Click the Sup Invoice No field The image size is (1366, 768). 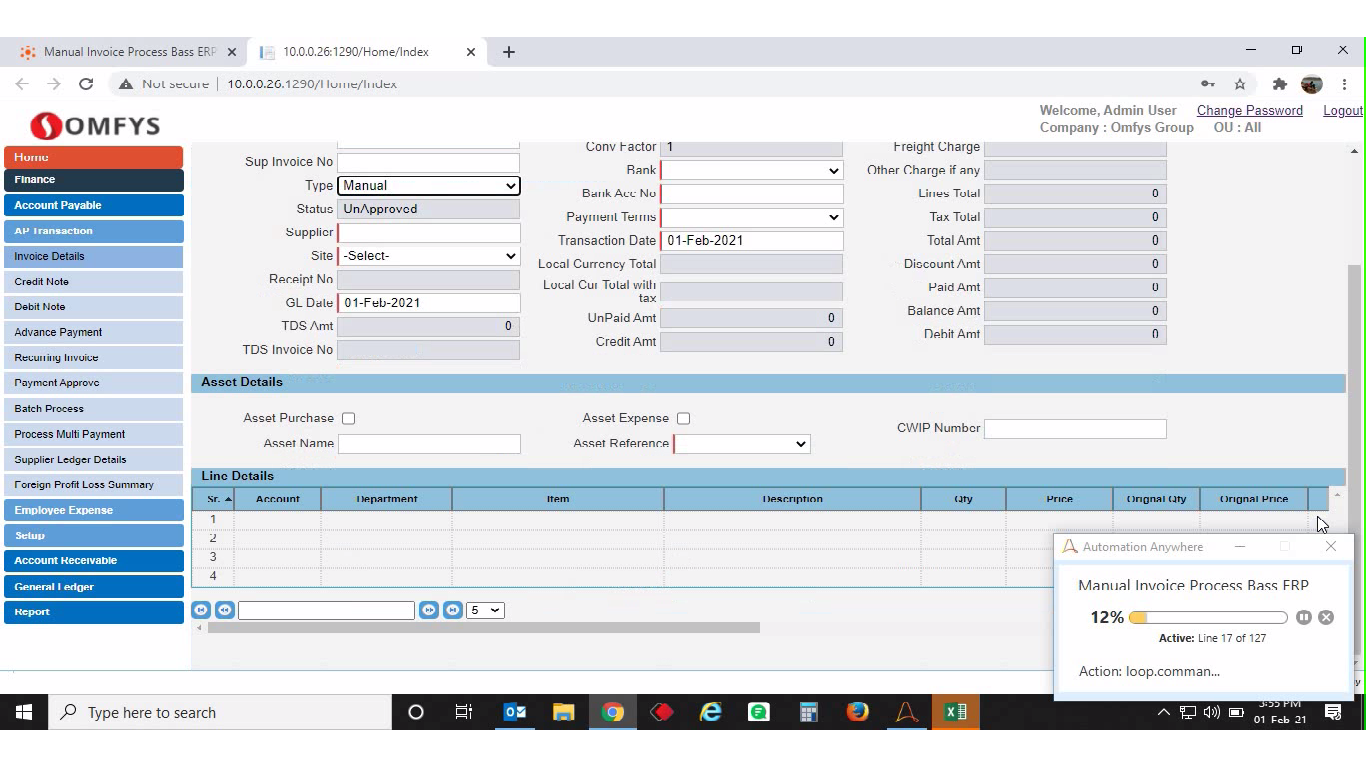pyautogui.click(x=428, y=162)
